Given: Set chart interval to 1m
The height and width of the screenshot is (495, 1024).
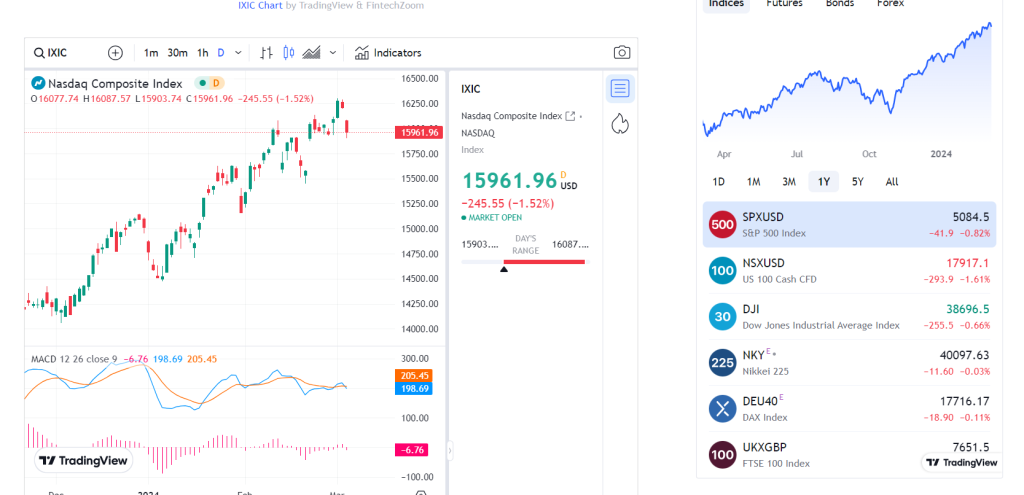Looking at the screenshot, I should (151, 53).
